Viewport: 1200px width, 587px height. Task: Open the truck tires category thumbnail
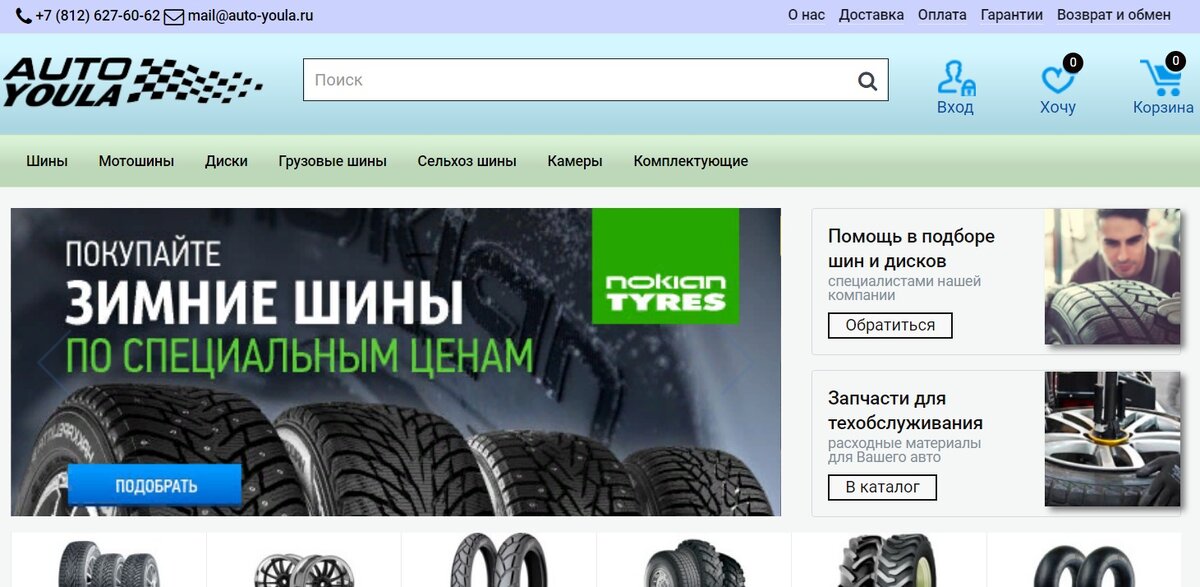coord(694,564)
